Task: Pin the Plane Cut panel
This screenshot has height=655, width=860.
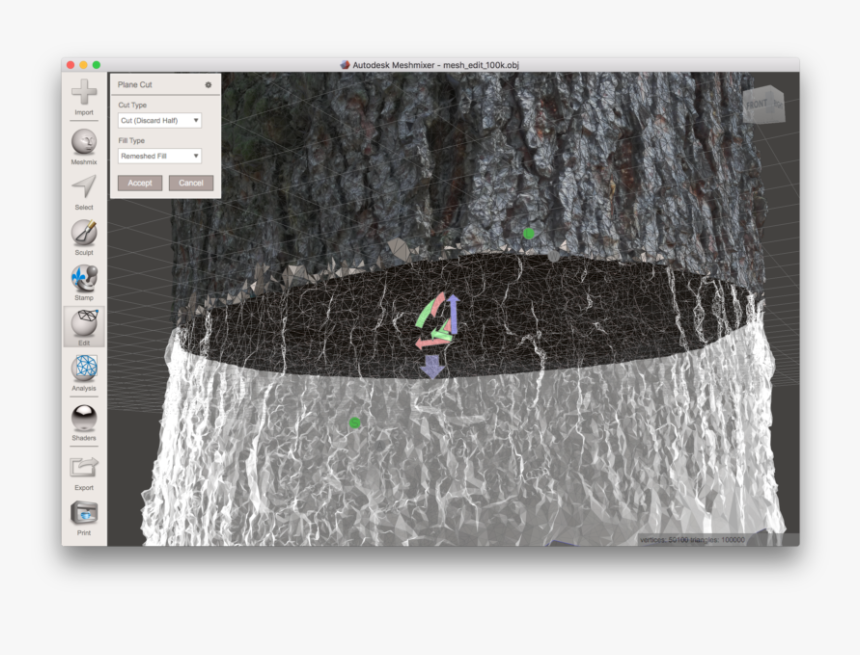Action: (208, 85)
